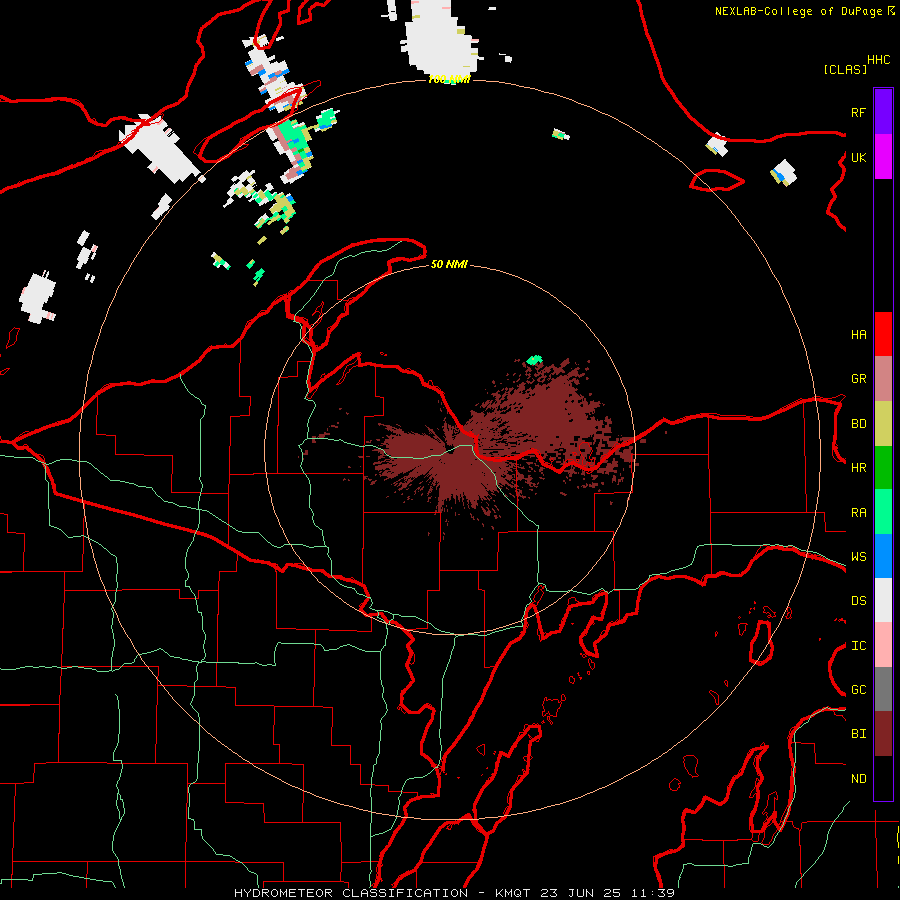Click the 100 NMI range ring label
This screenshot has height=900, width=900.
coord(449,79)
